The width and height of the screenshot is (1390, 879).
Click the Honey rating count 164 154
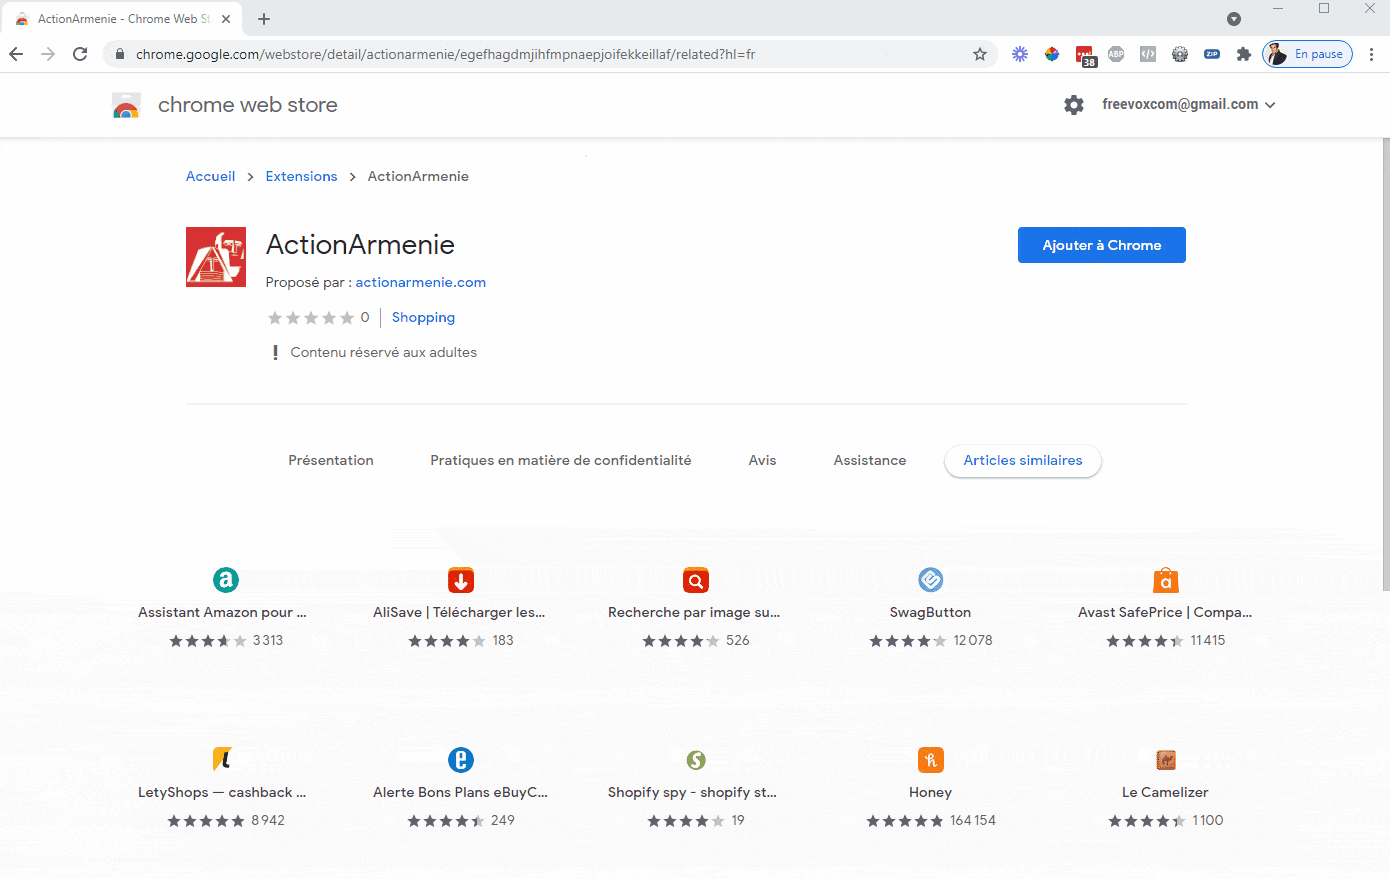[x=973, y=820]
